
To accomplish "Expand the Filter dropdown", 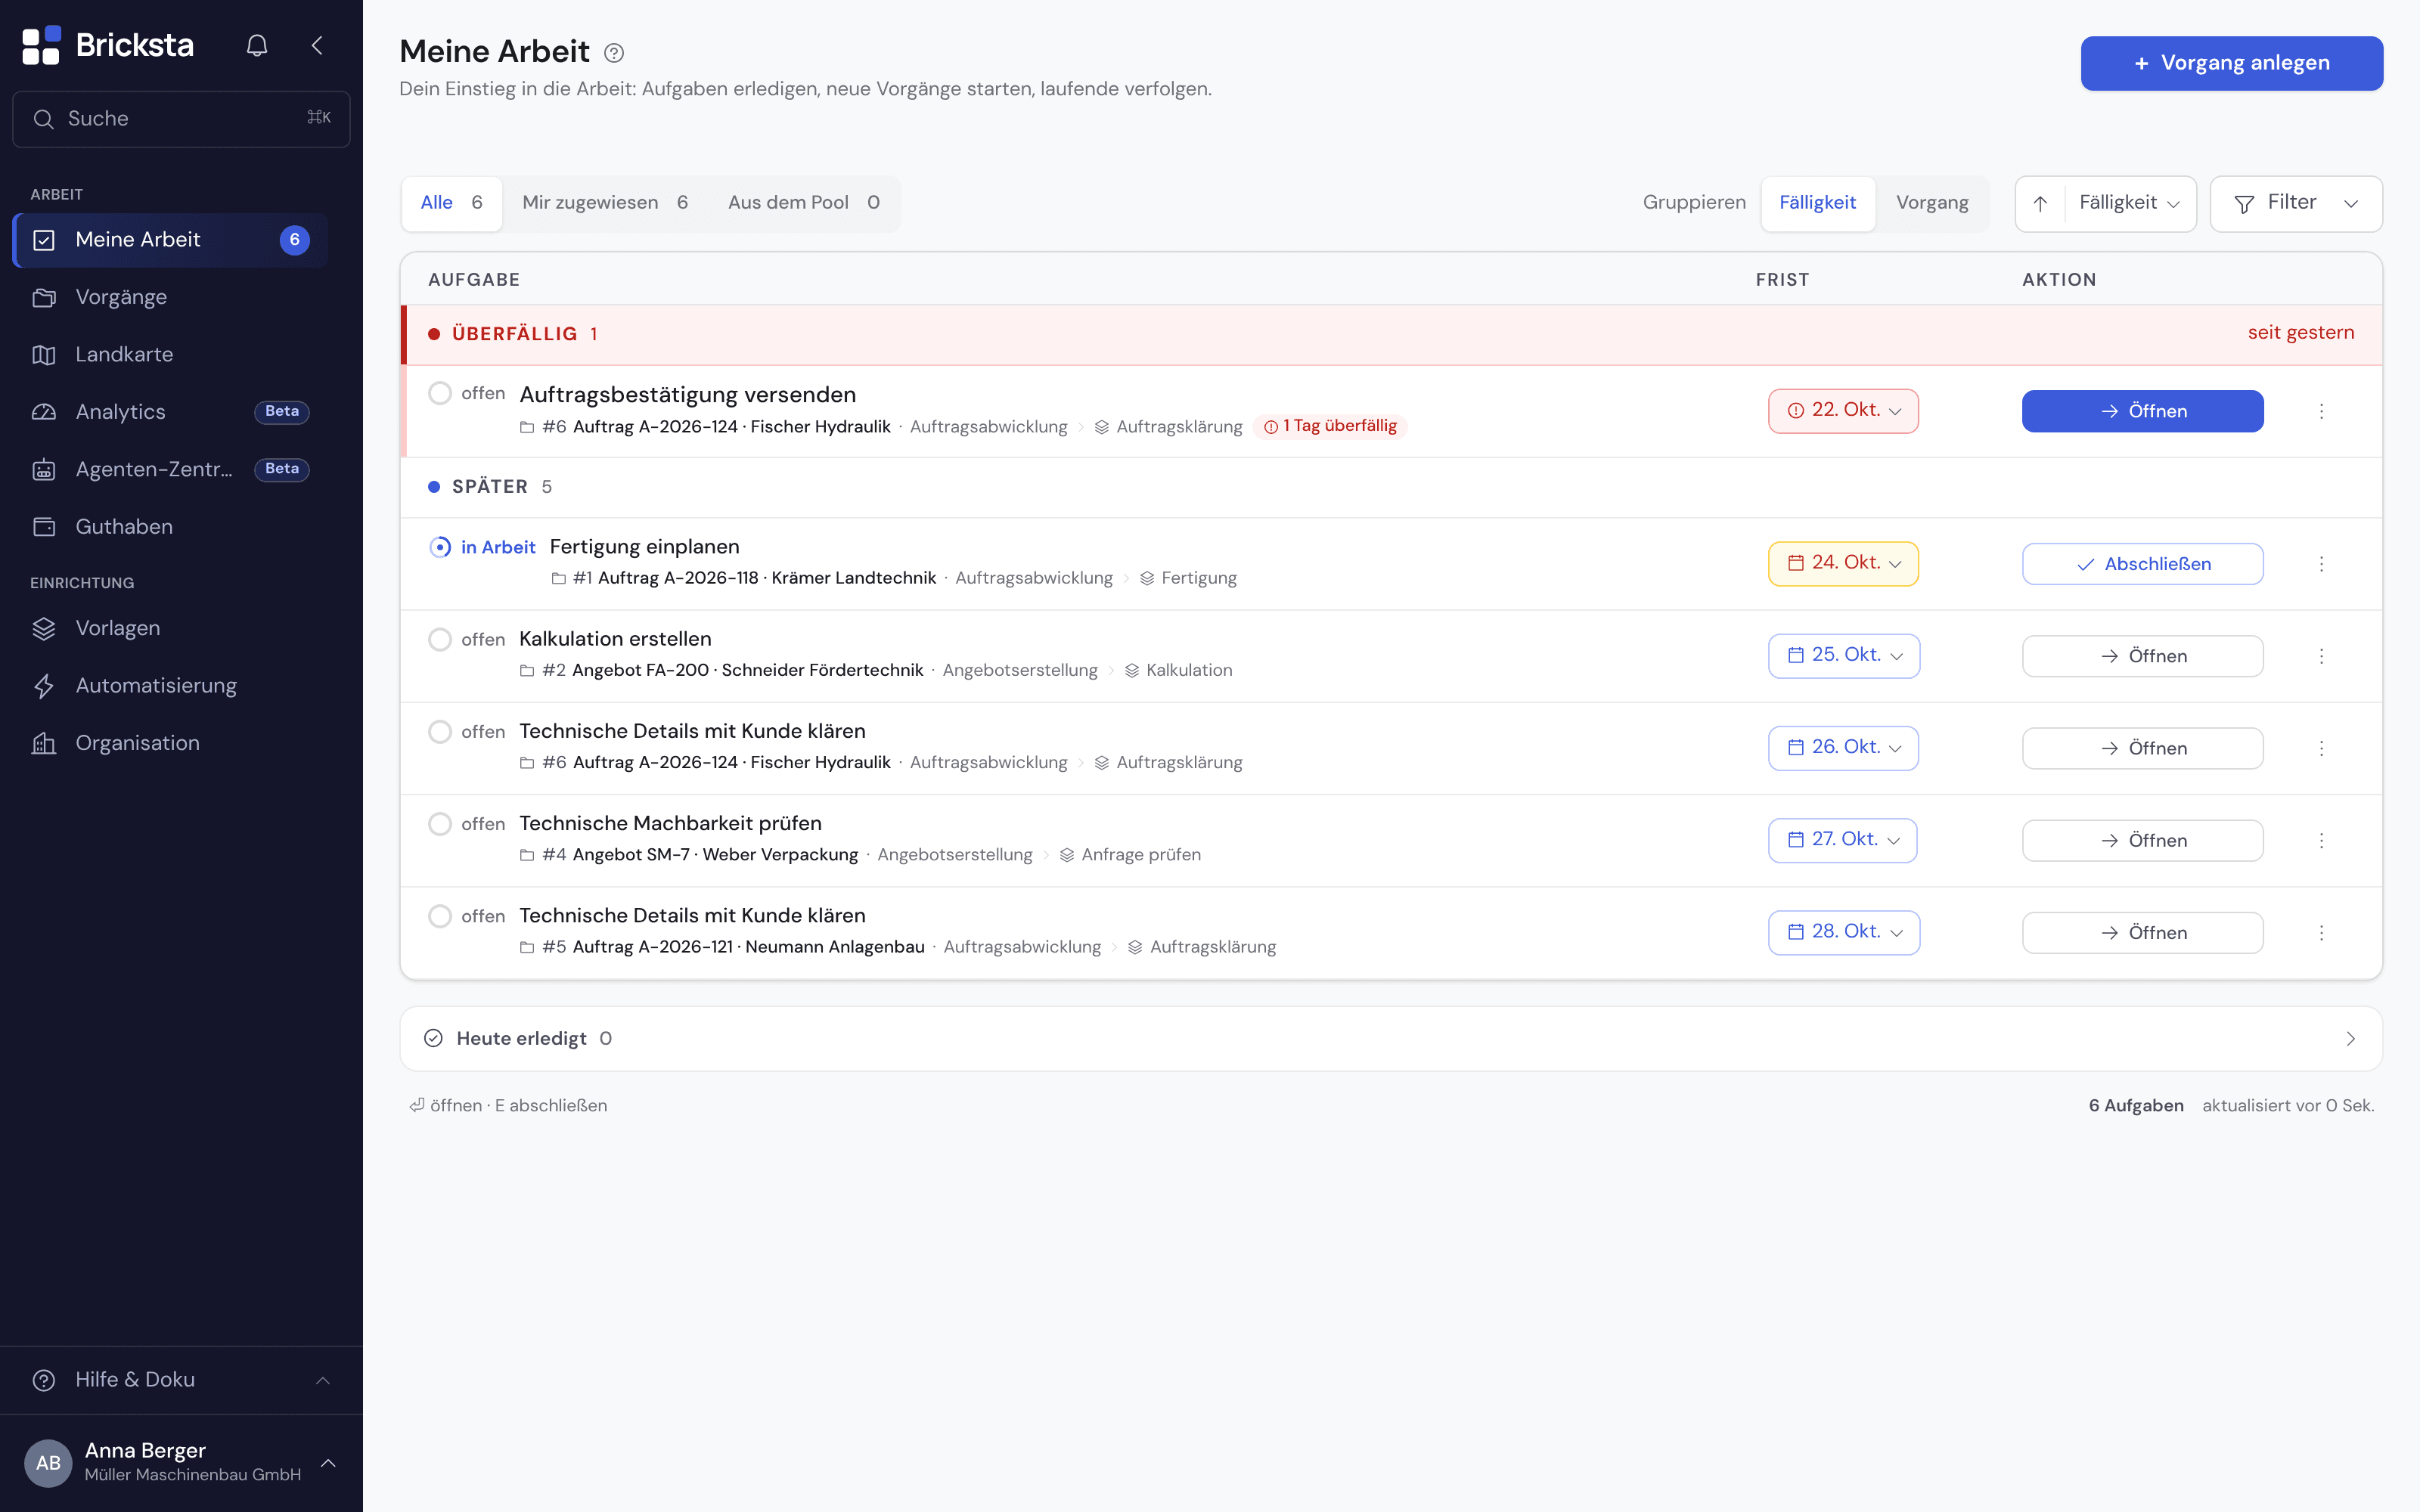I will click(2296, 203).
